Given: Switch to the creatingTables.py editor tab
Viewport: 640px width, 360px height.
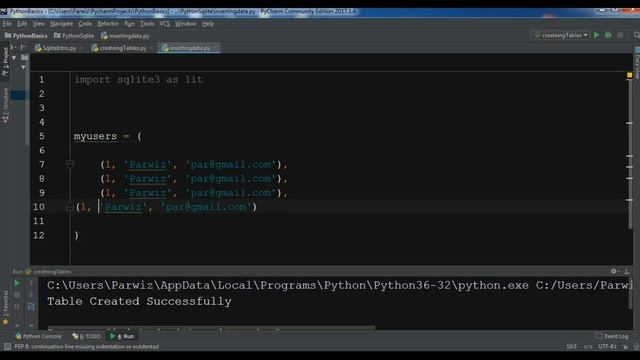Looking at the screenshot, I should 119,48.
